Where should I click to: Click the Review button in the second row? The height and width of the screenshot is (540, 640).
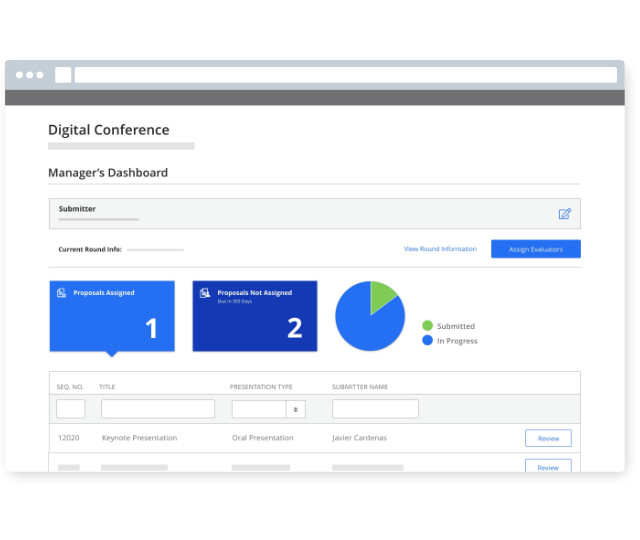[548, 466]
